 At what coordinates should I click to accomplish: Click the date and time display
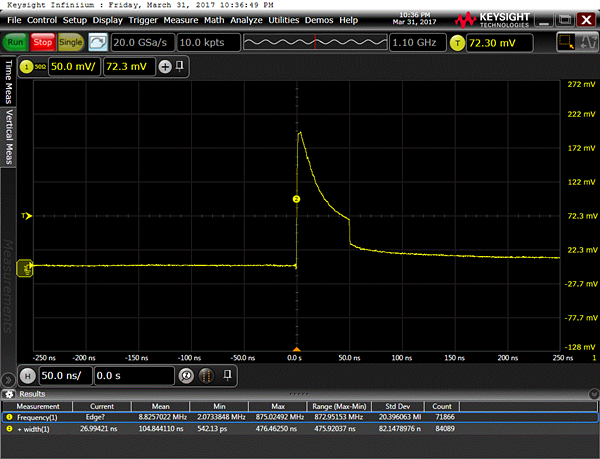tap(414, 18)
